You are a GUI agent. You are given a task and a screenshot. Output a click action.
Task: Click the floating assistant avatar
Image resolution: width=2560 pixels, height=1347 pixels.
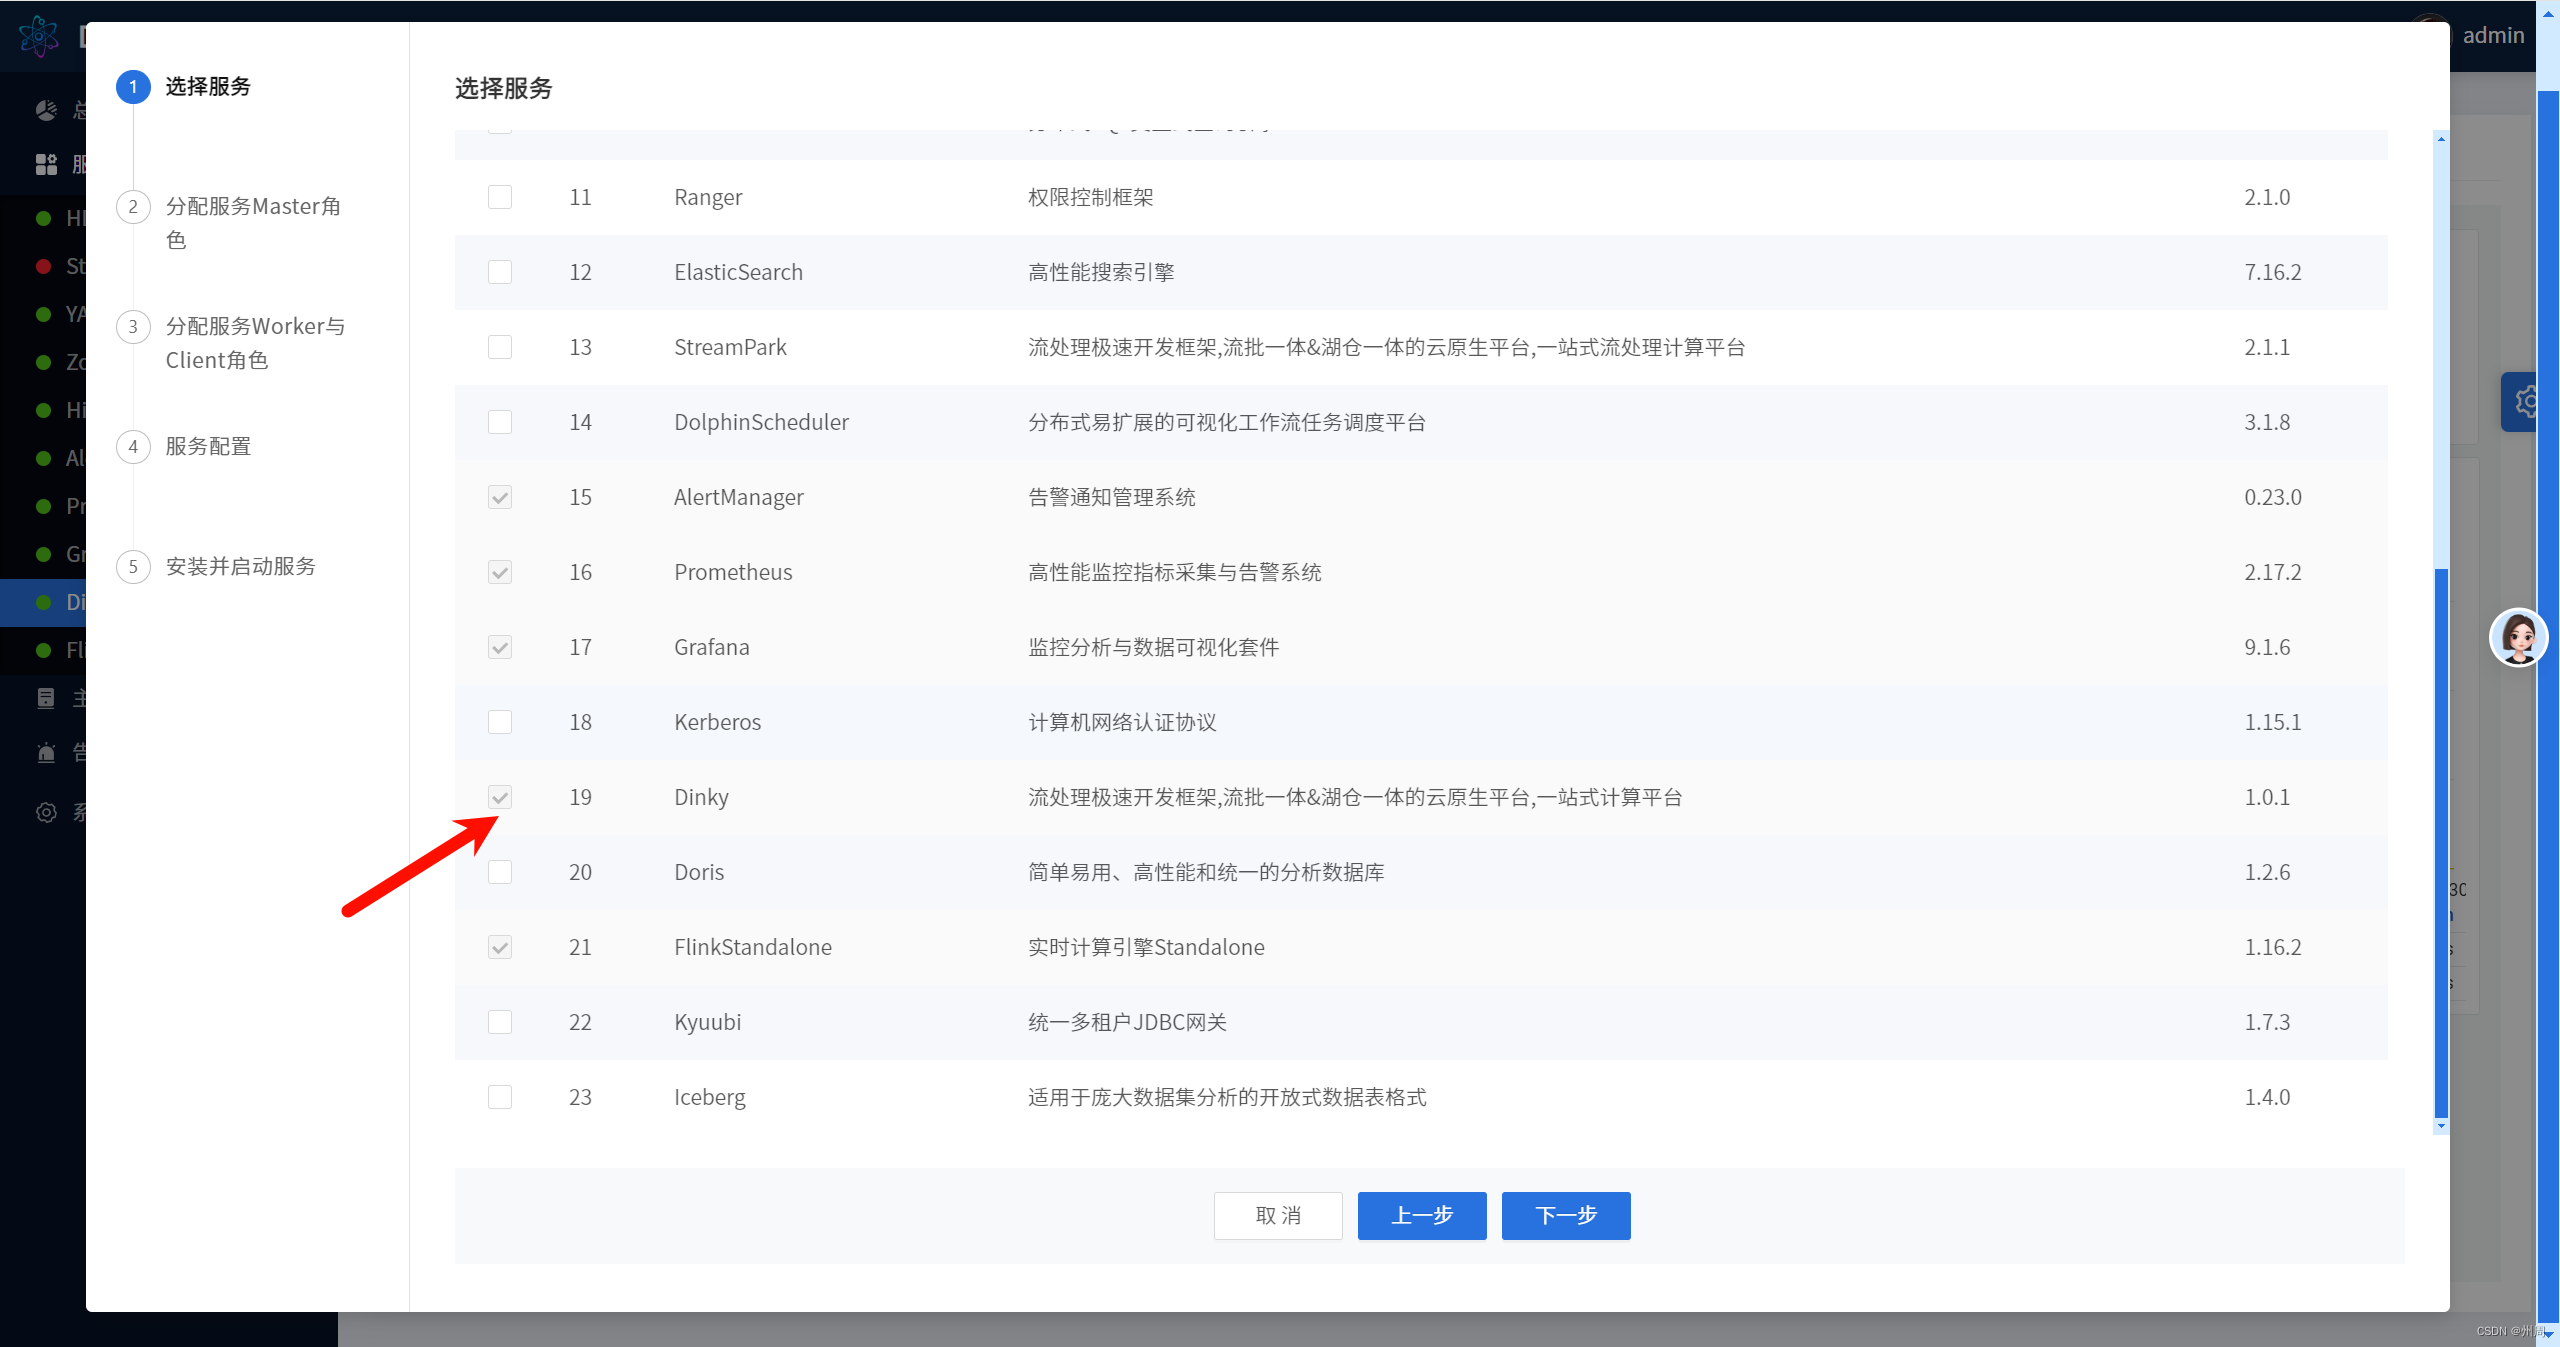coord(2518,637)
